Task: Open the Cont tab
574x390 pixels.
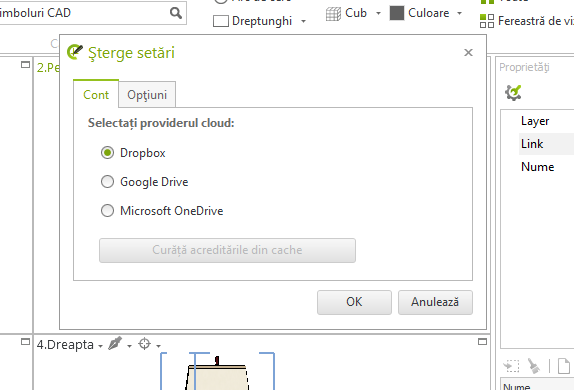Action: pos(96,94)
